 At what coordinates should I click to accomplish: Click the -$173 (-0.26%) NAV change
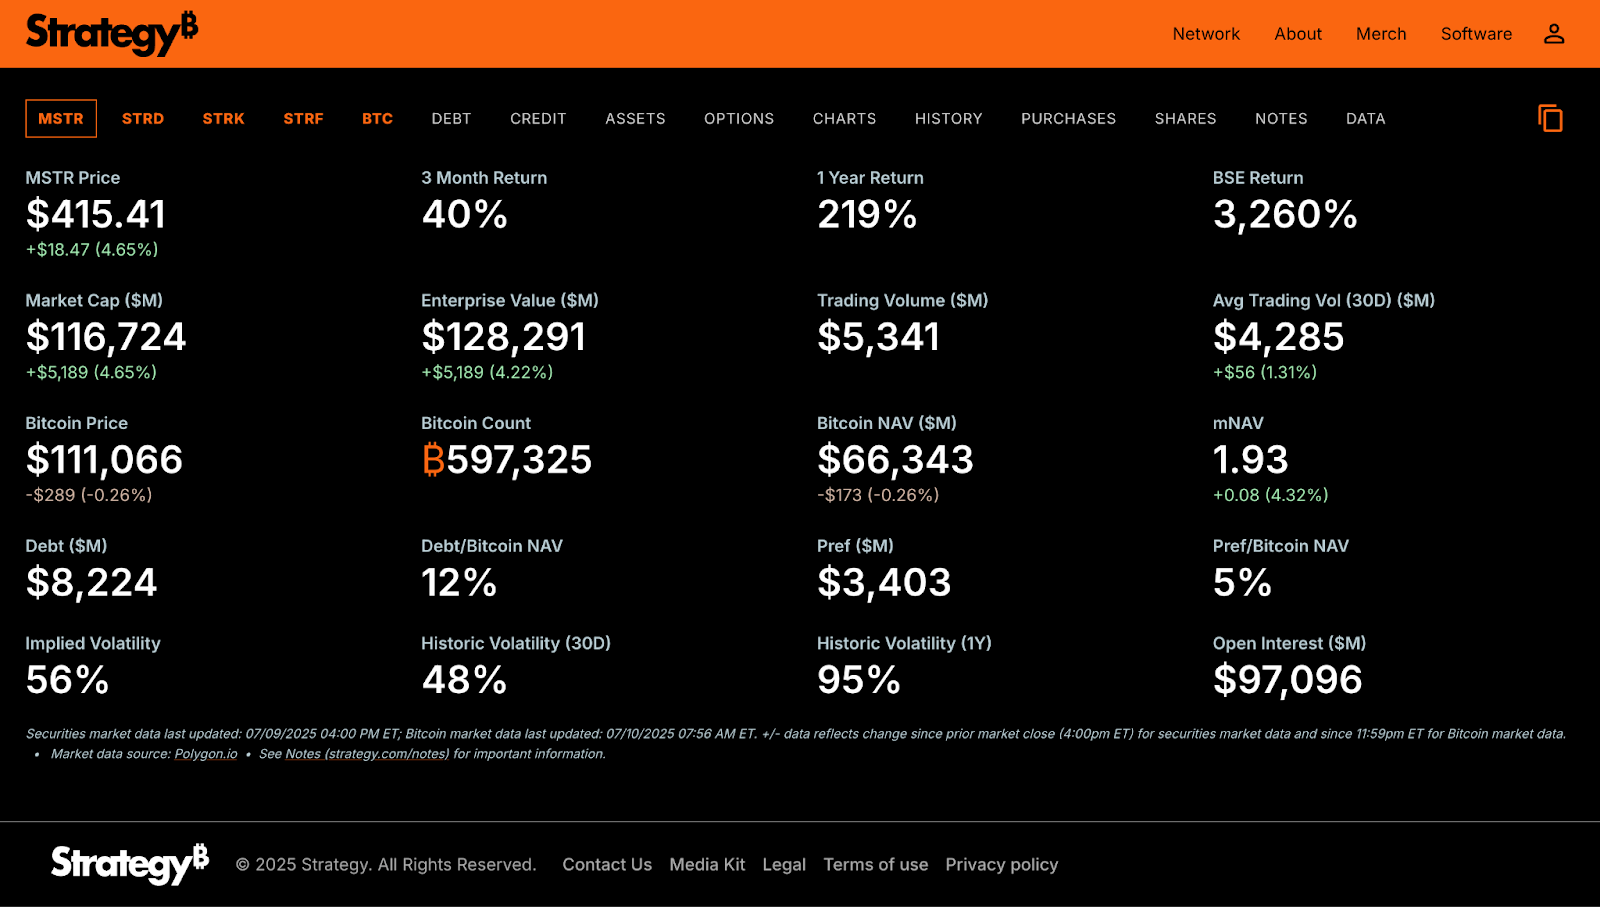878,495
